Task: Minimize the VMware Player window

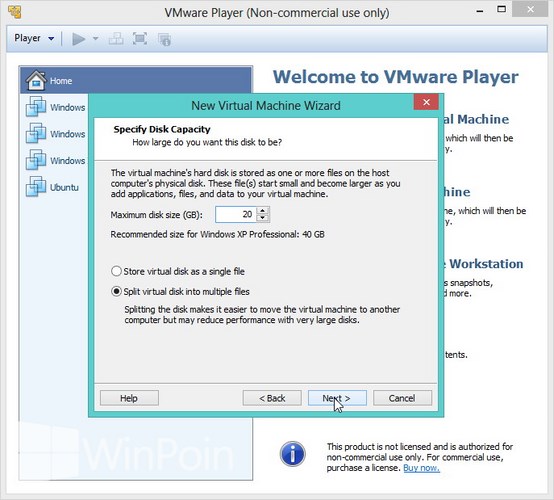Action: pos(480,11)
